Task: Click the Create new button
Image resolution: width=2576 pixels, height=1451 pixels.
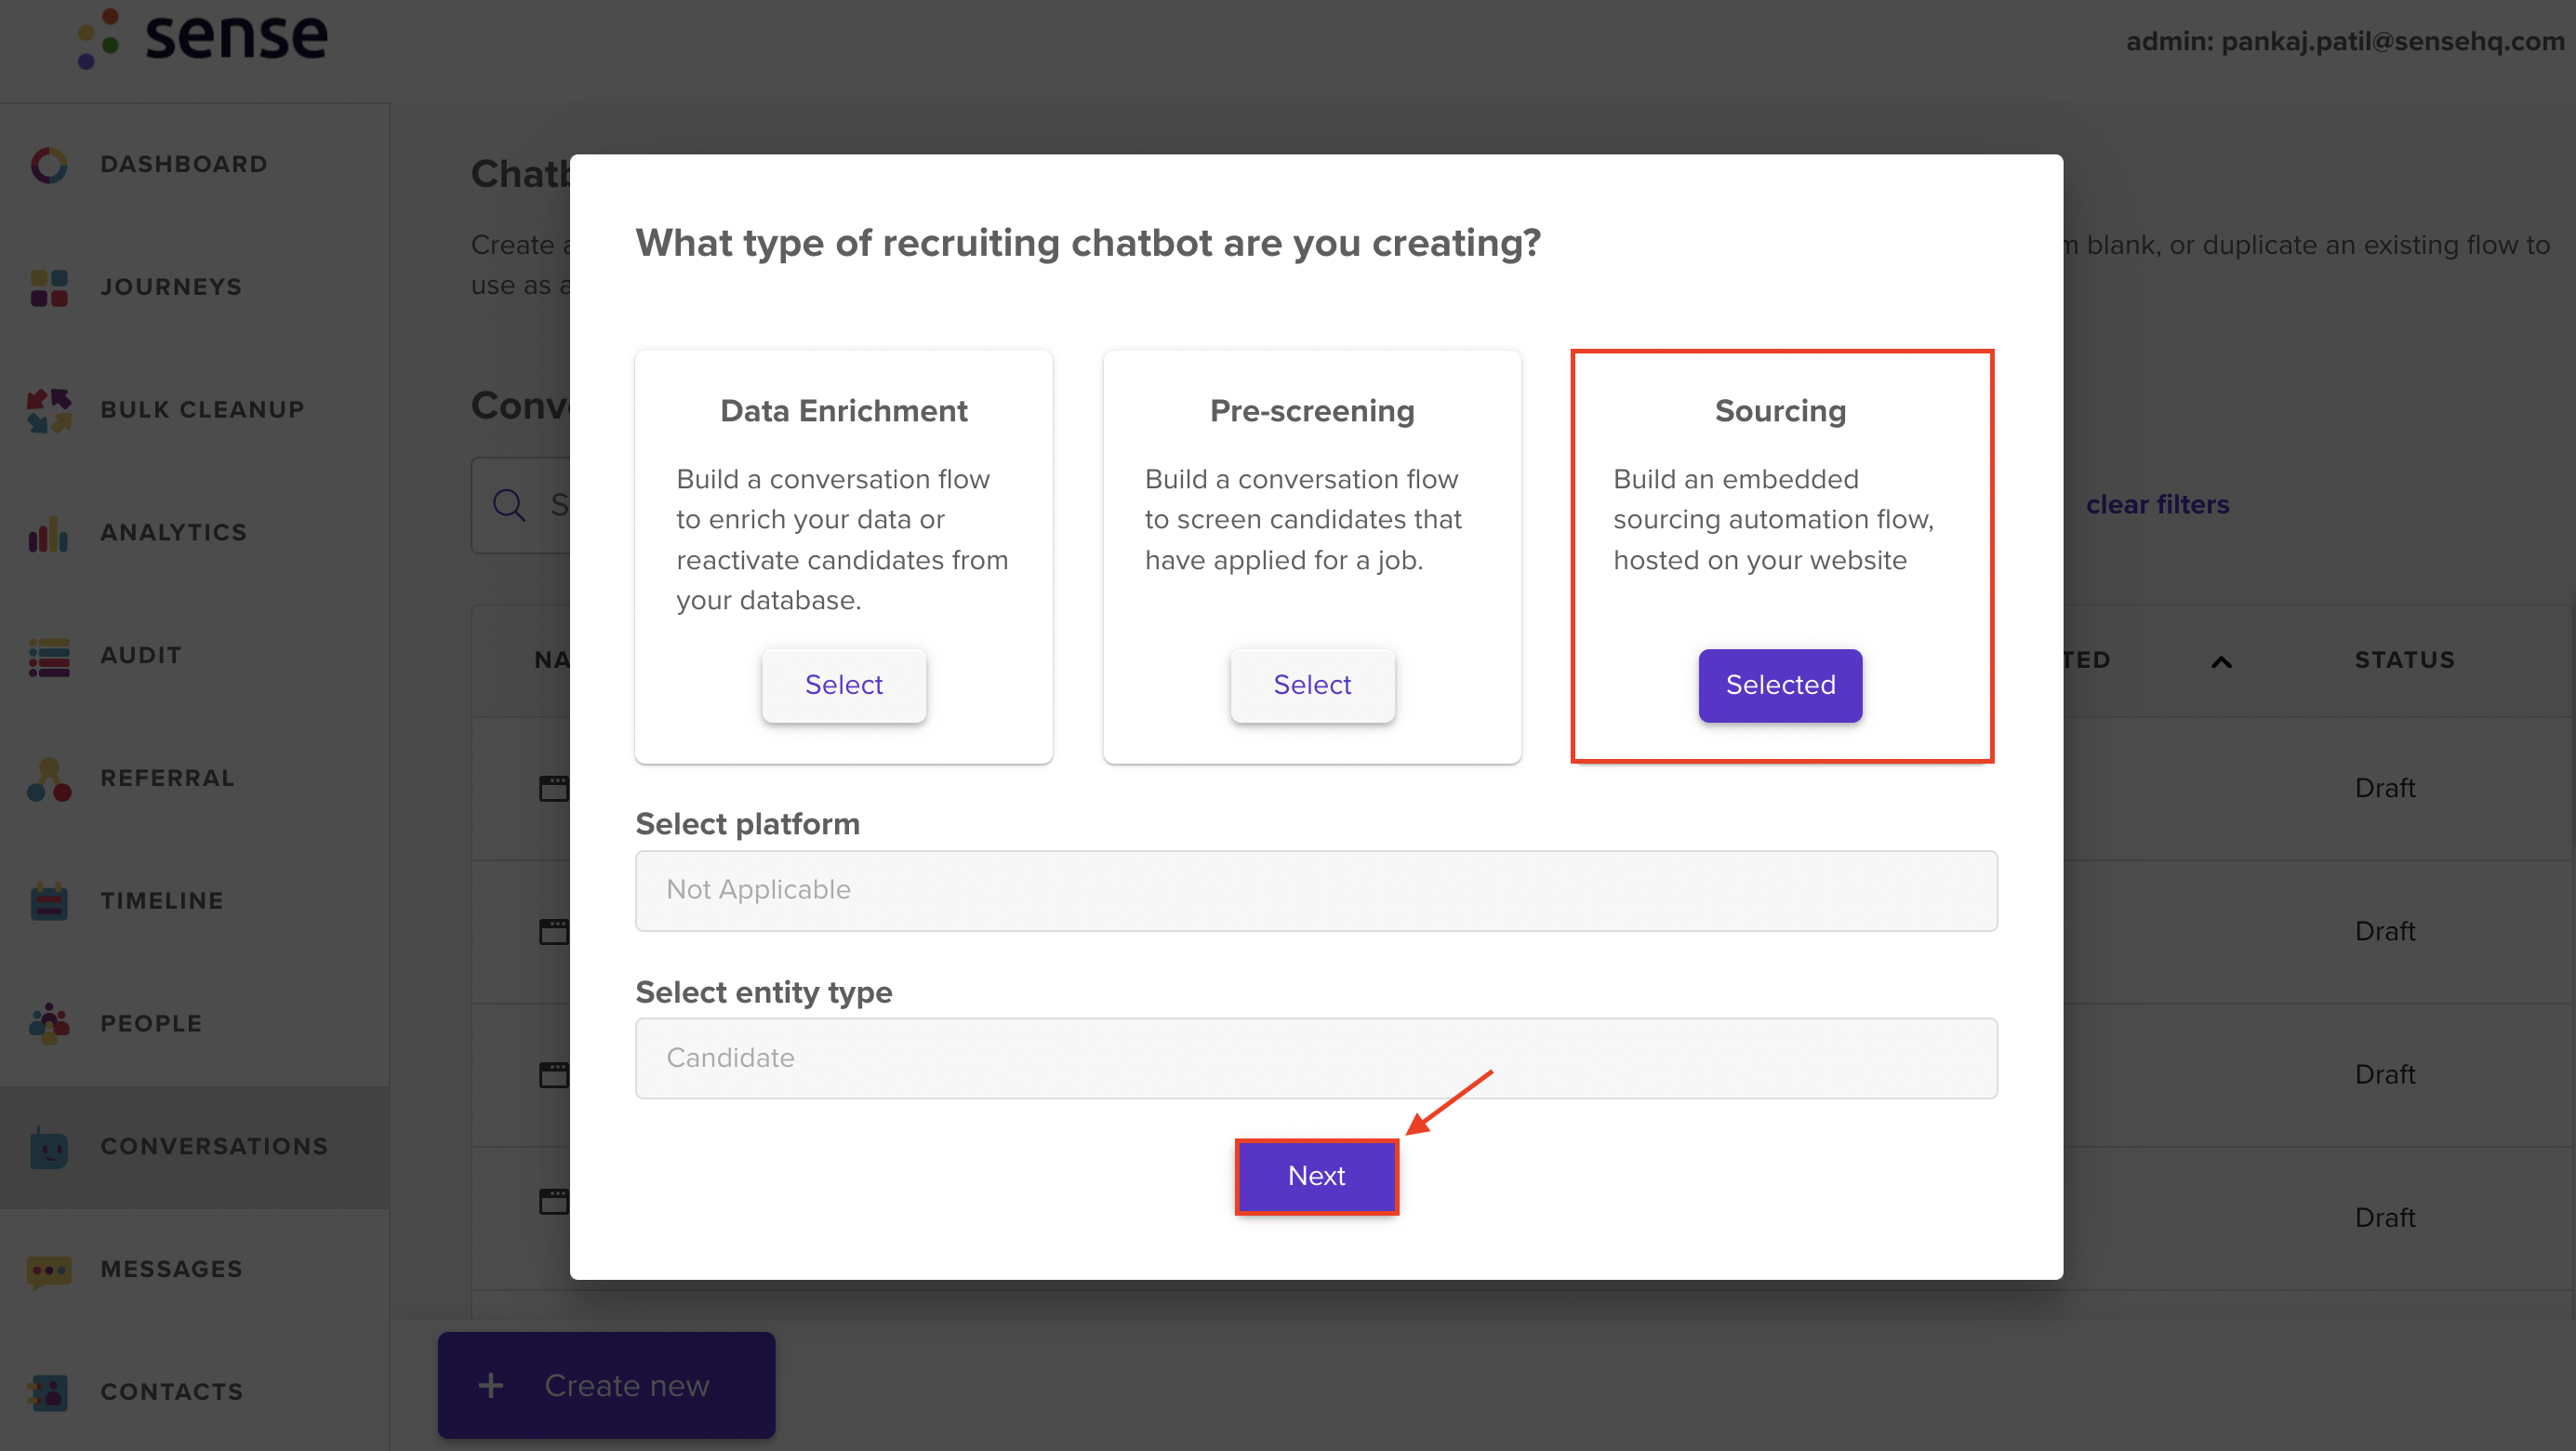Action: pos(606,1385)
